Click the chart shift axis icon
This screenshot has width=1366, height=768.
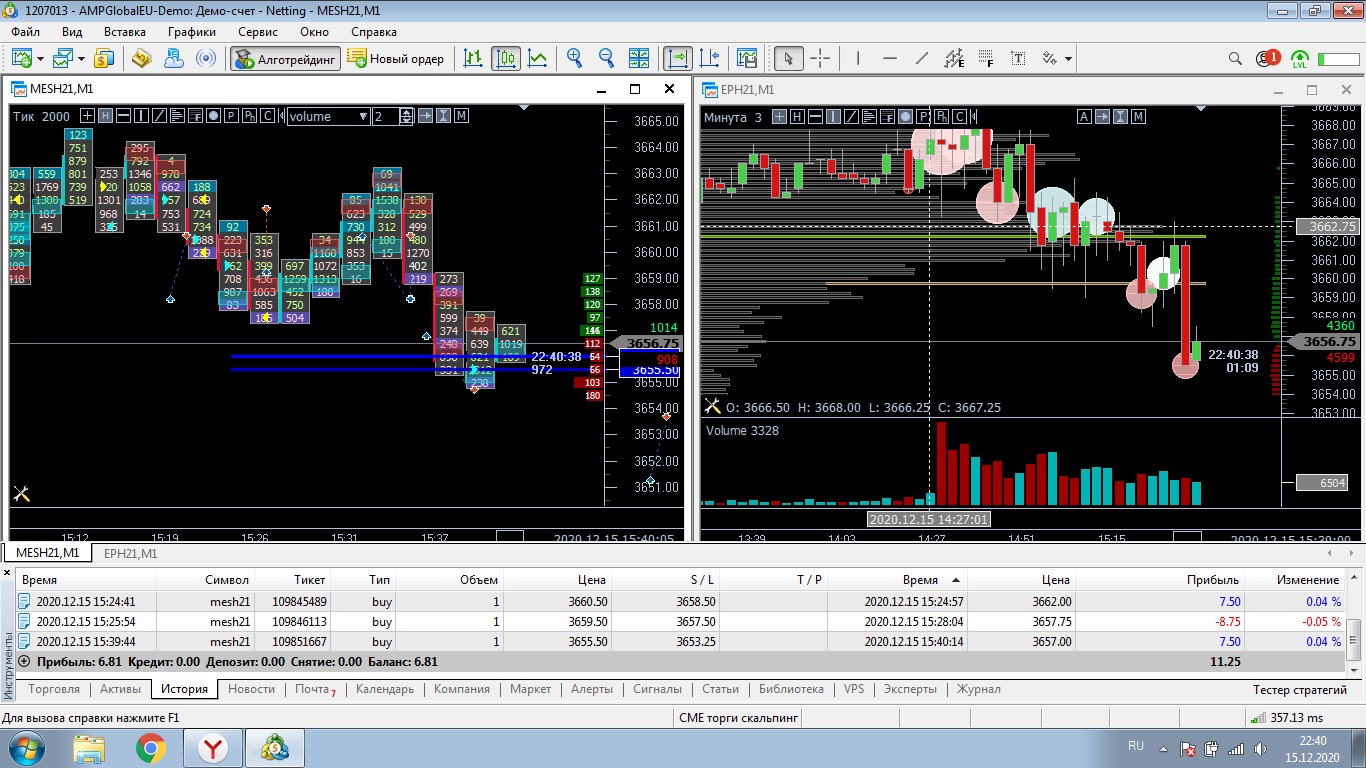709,58
